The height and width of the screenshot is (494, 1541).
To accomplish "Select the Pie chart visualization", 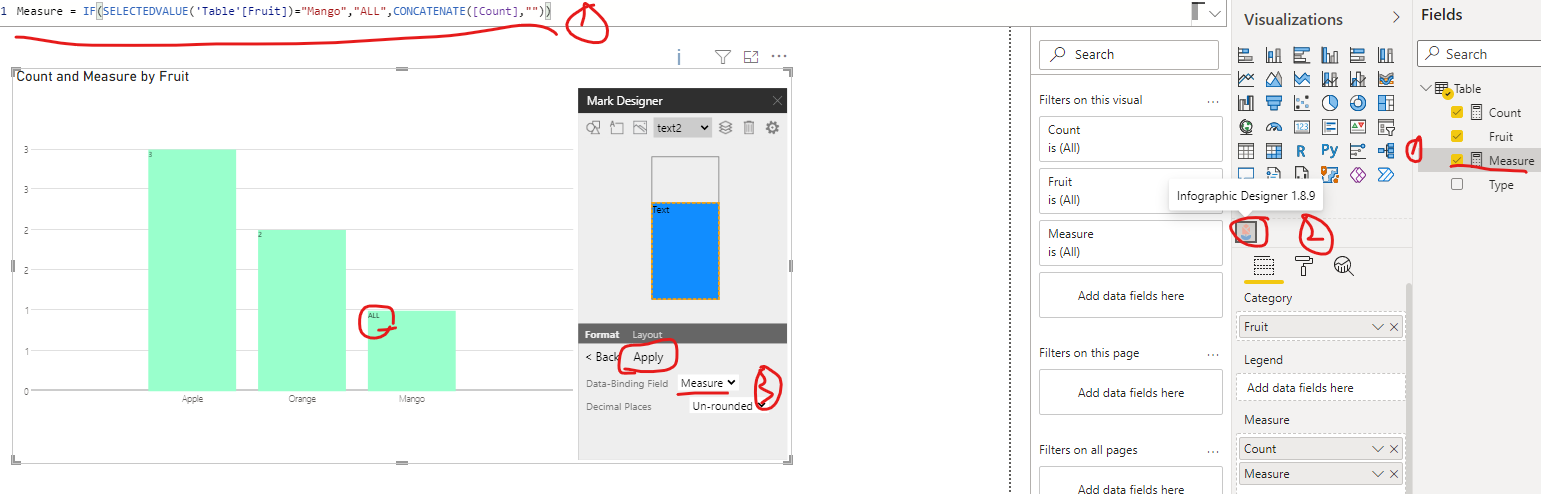I will pyautogui.click(x=1330, y=103).
